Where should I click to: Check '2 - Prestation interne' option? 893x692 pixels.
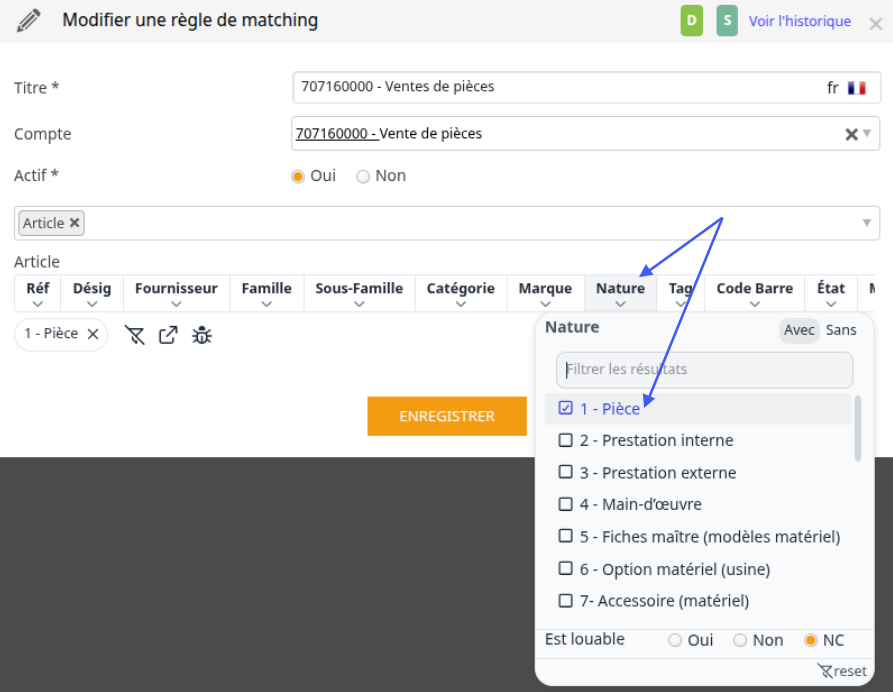point(565,440)
